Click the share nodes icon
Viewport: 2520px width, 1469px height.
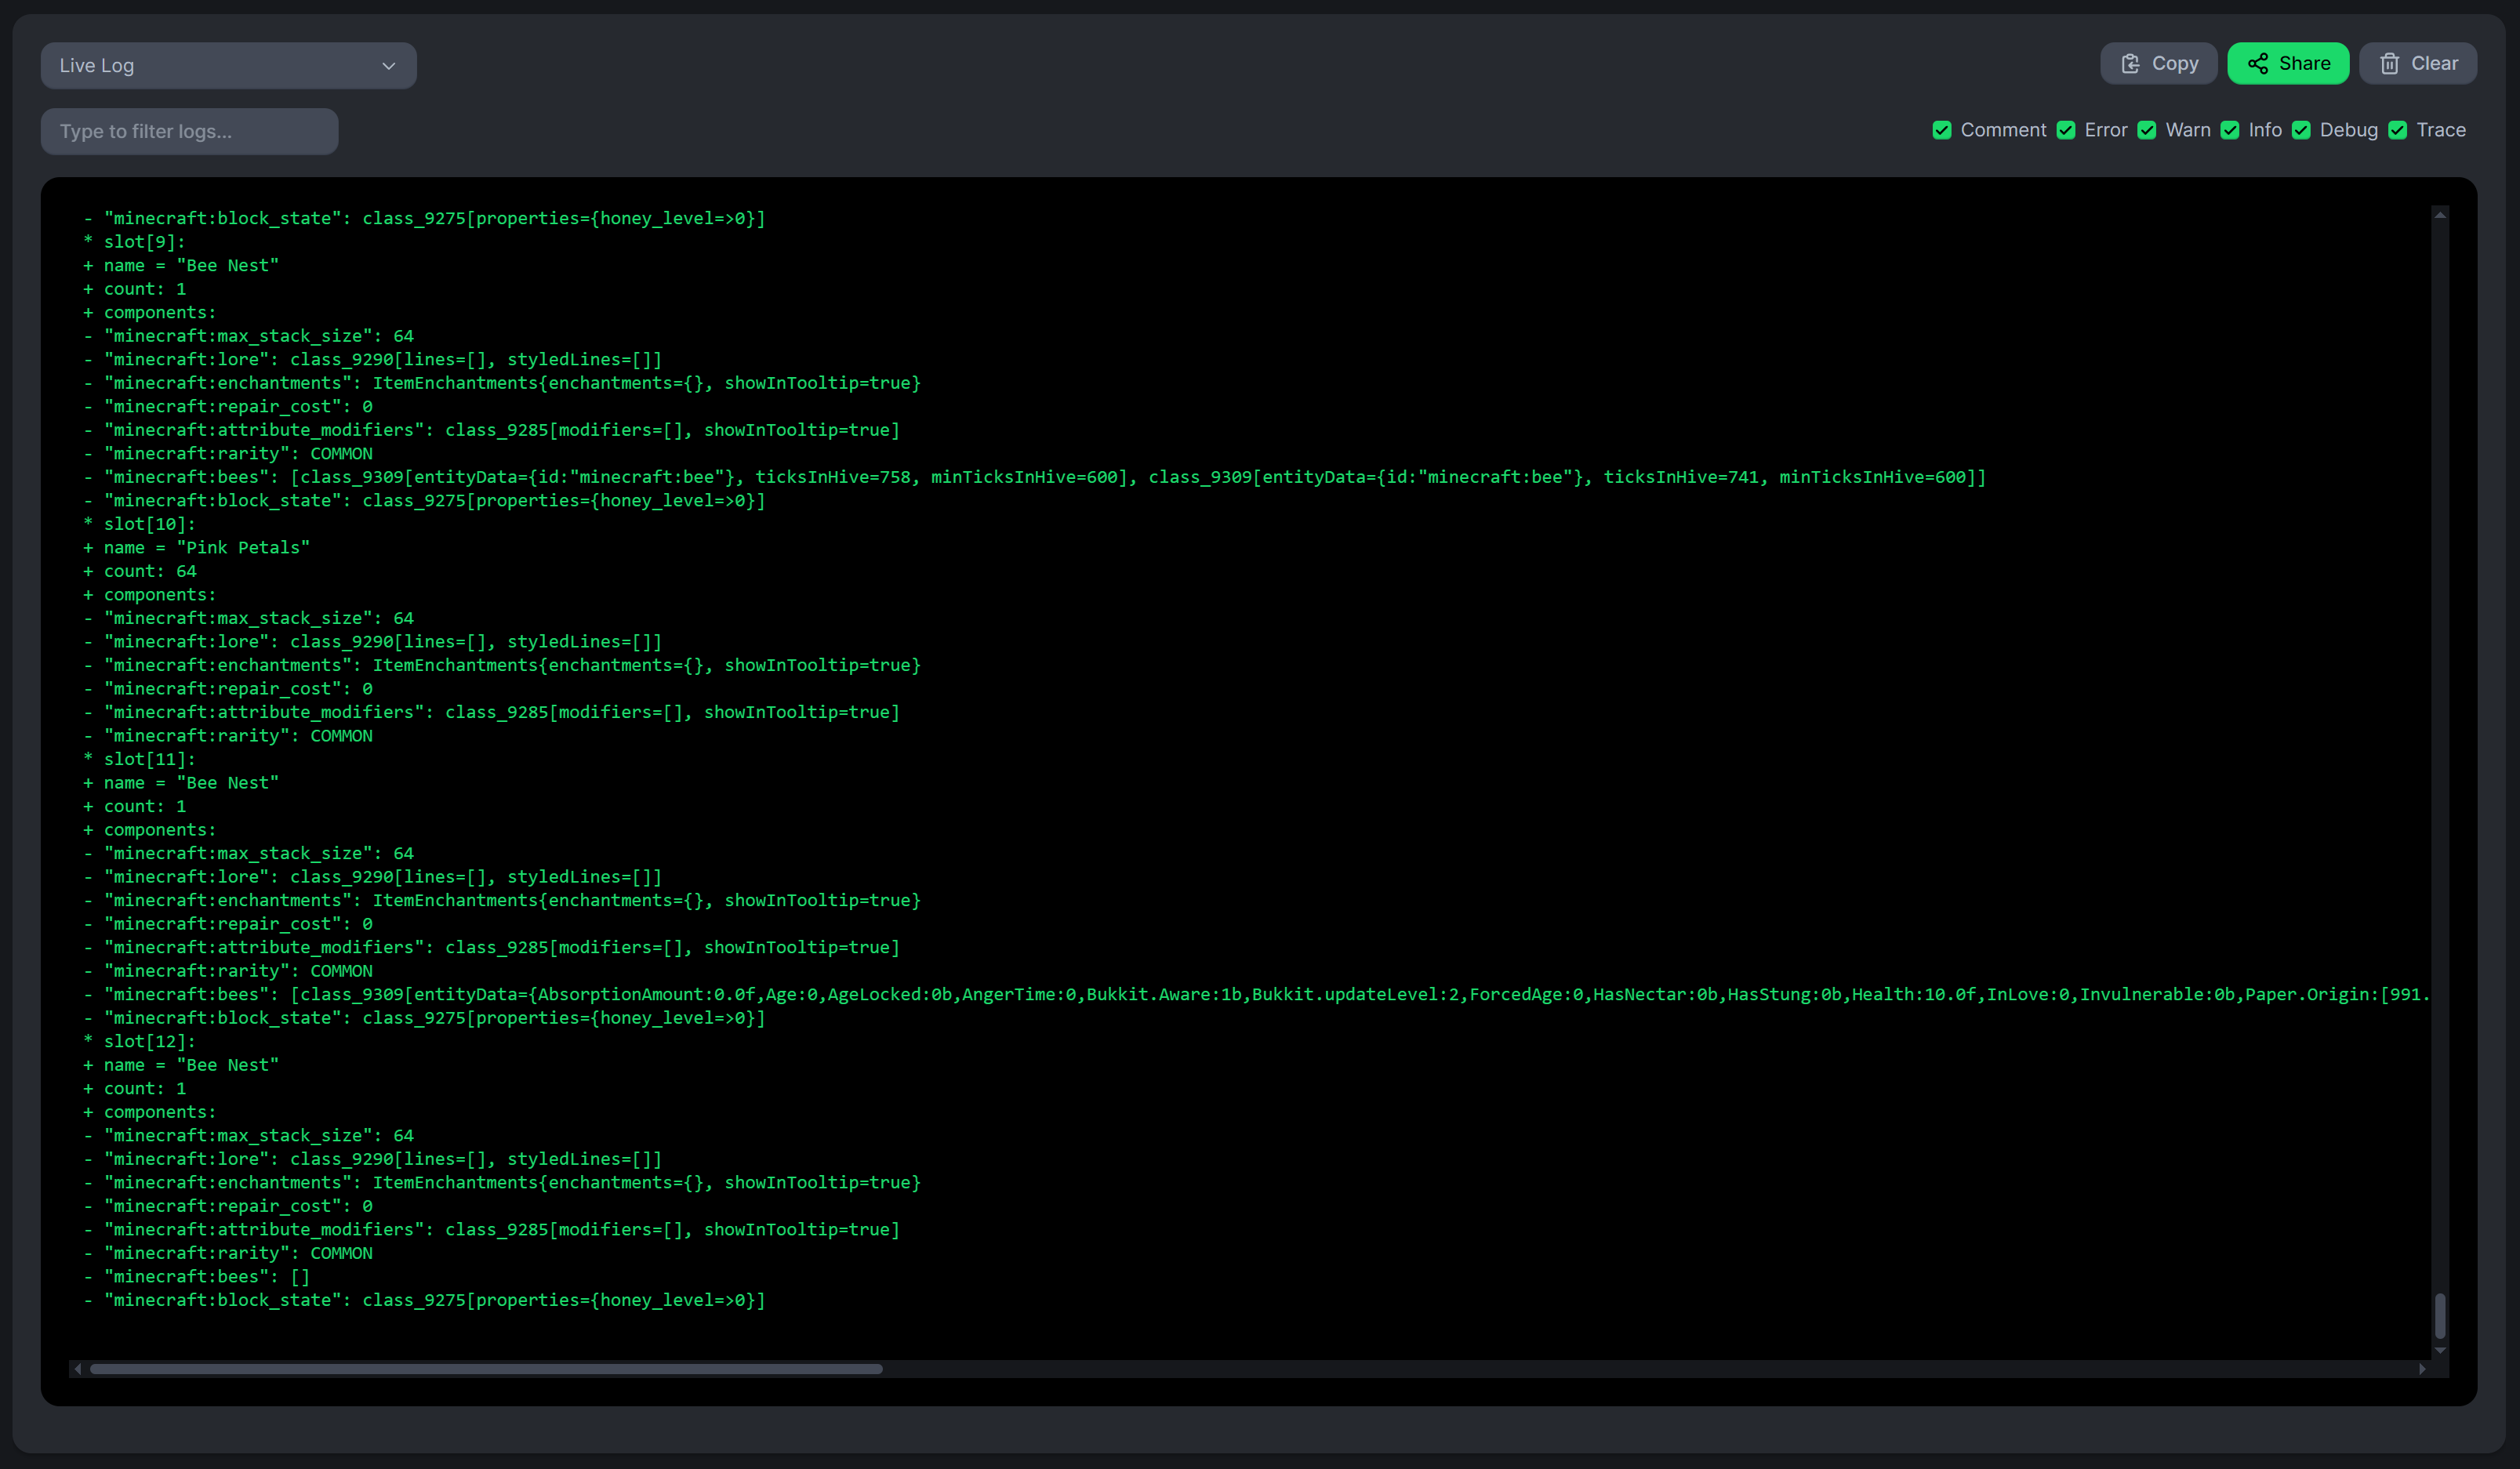click(2257, 64)
